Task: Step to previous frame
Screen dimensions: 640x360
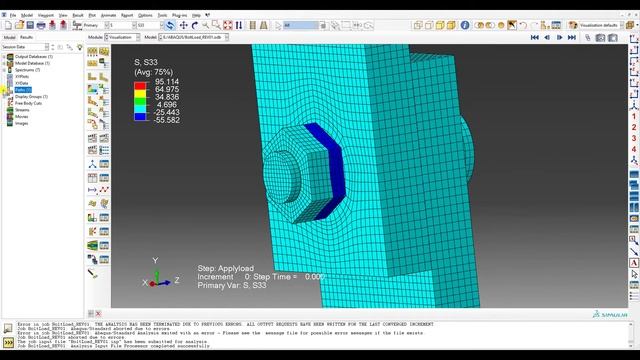Action: [547, 37]
